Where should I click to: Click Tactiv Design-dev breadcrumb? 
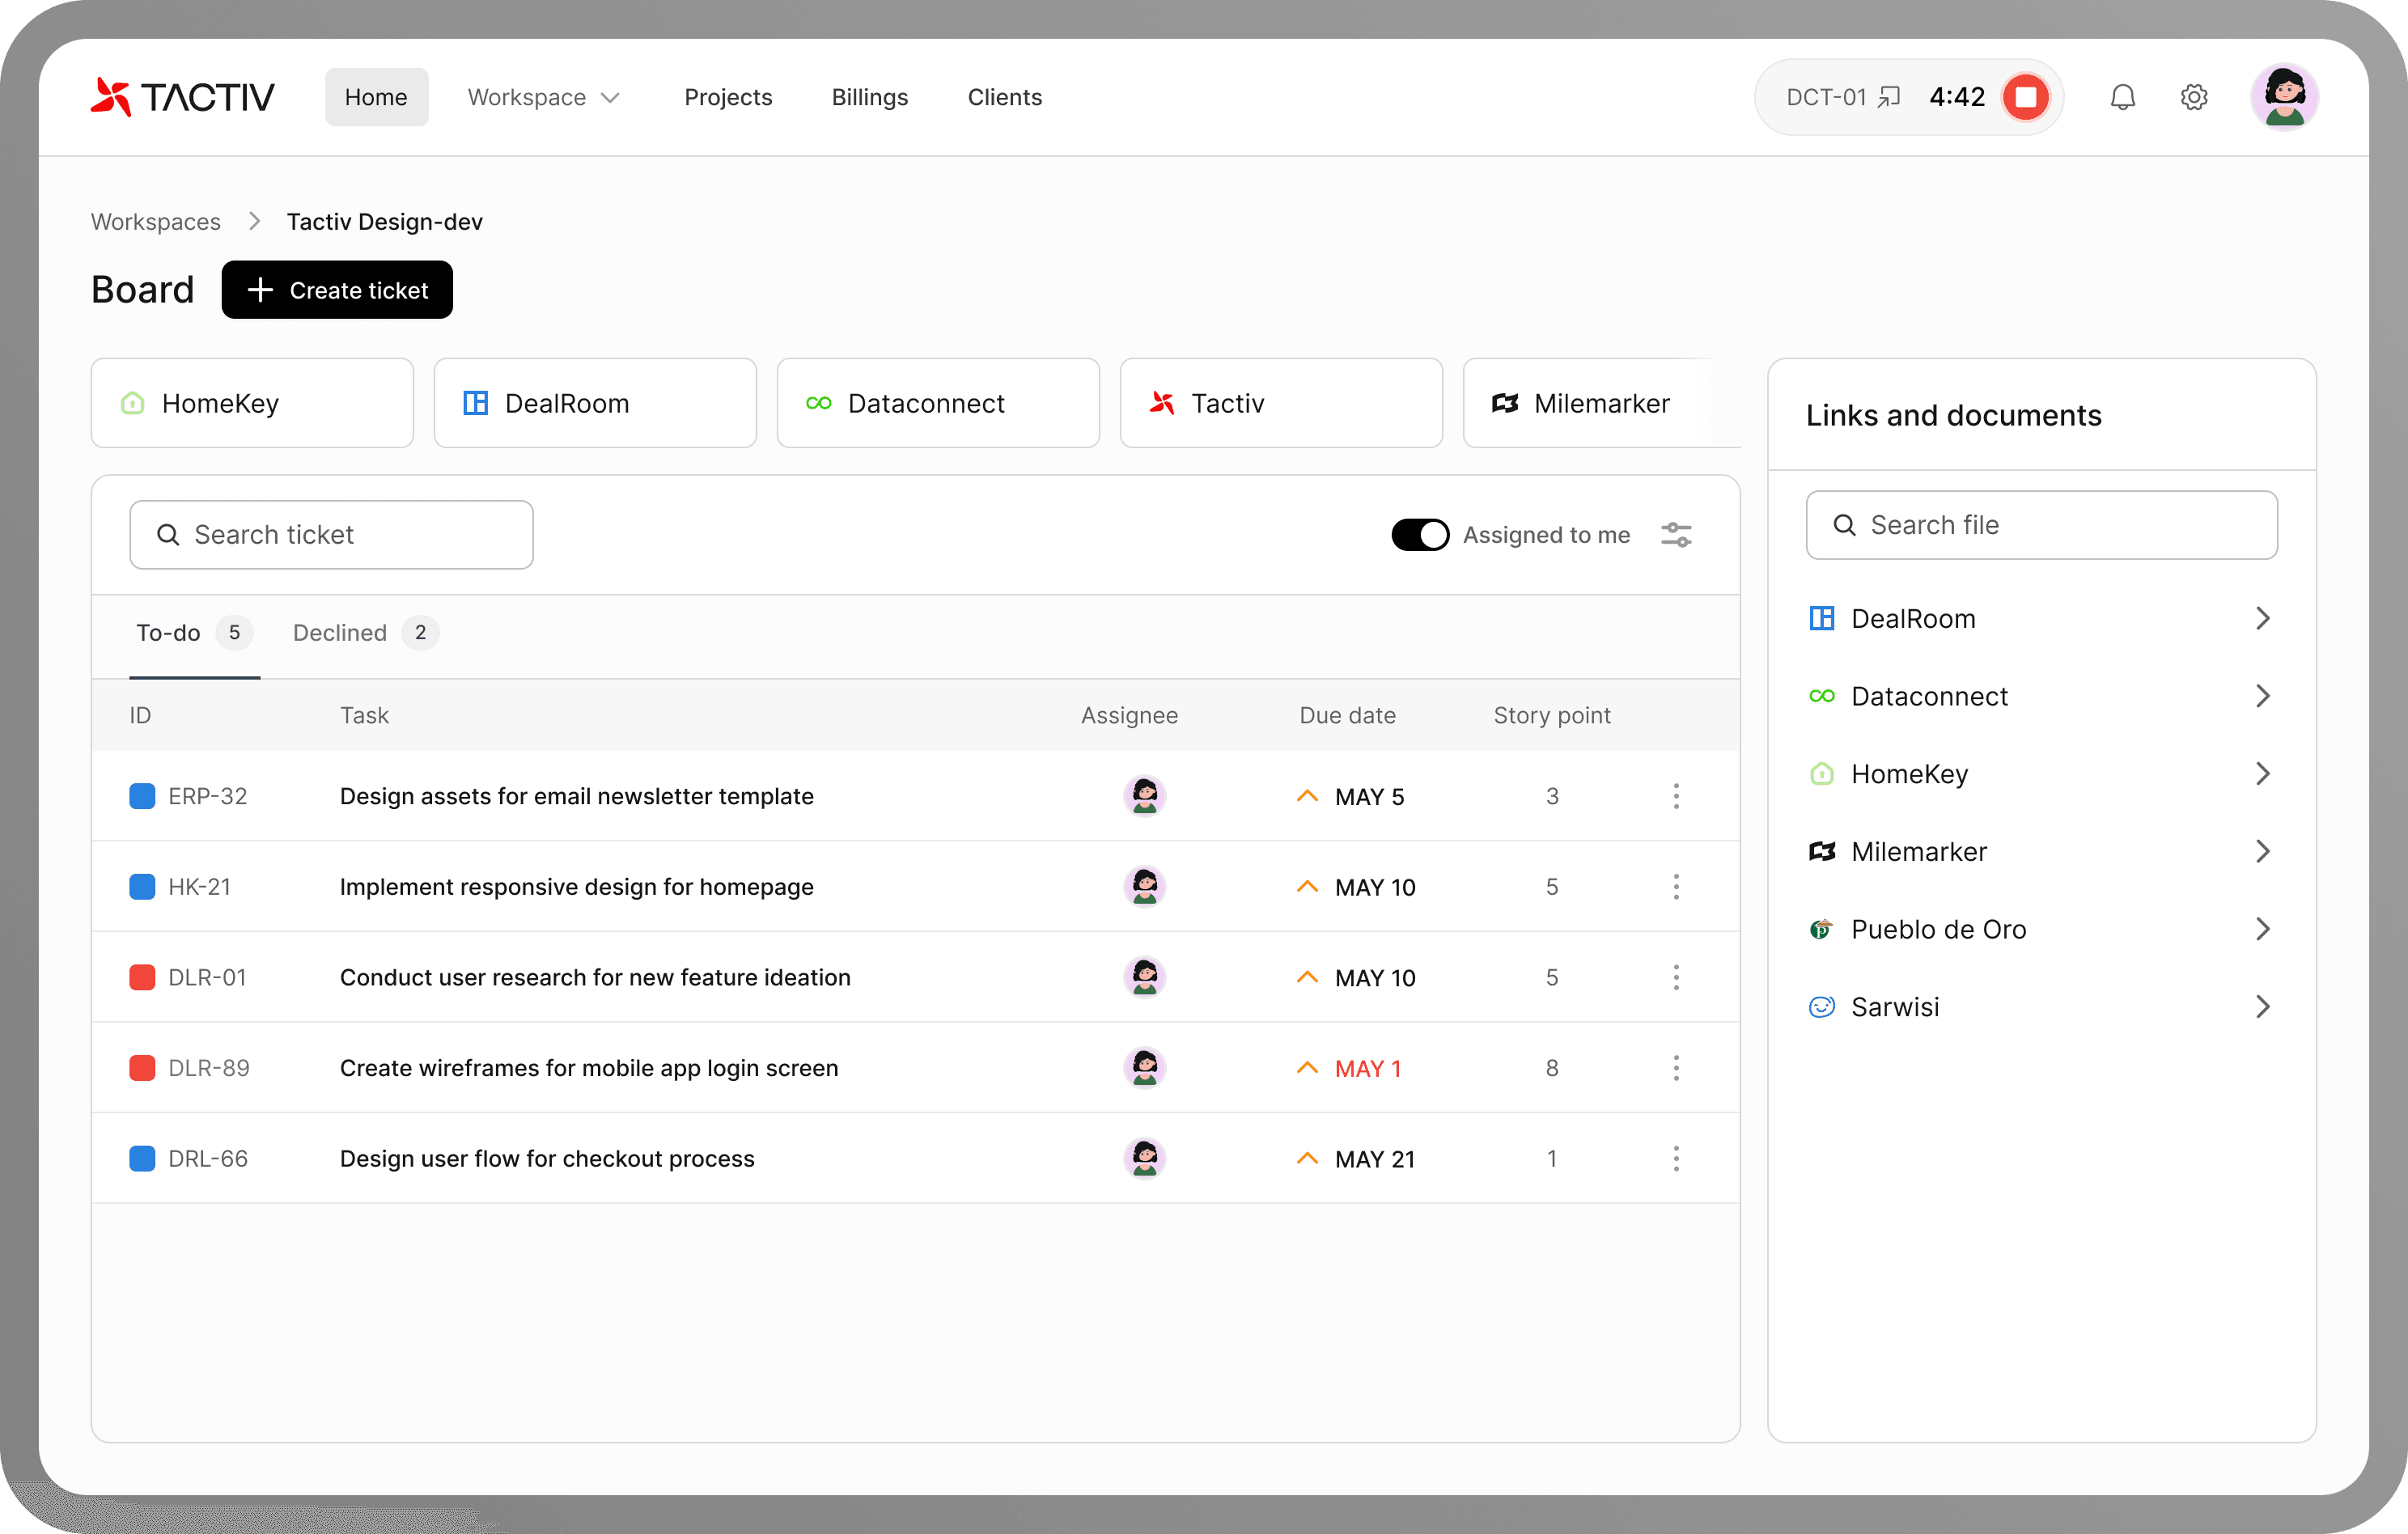[x=385, y=222]
